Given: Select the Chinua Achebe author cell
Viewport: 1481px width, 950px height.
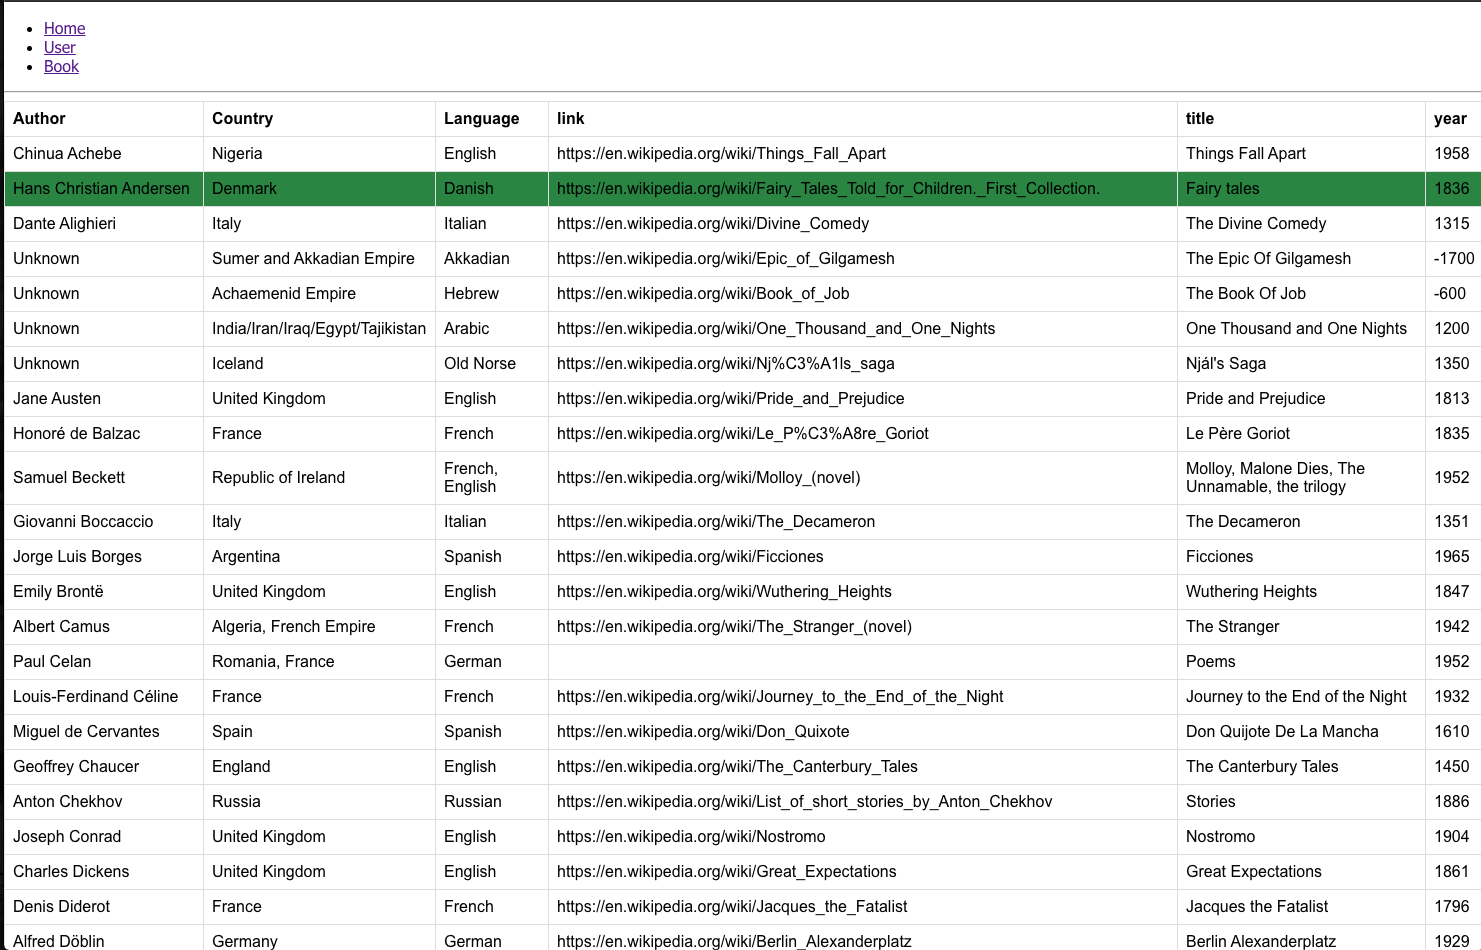Looking at the screenshot, I should (104, 154).
